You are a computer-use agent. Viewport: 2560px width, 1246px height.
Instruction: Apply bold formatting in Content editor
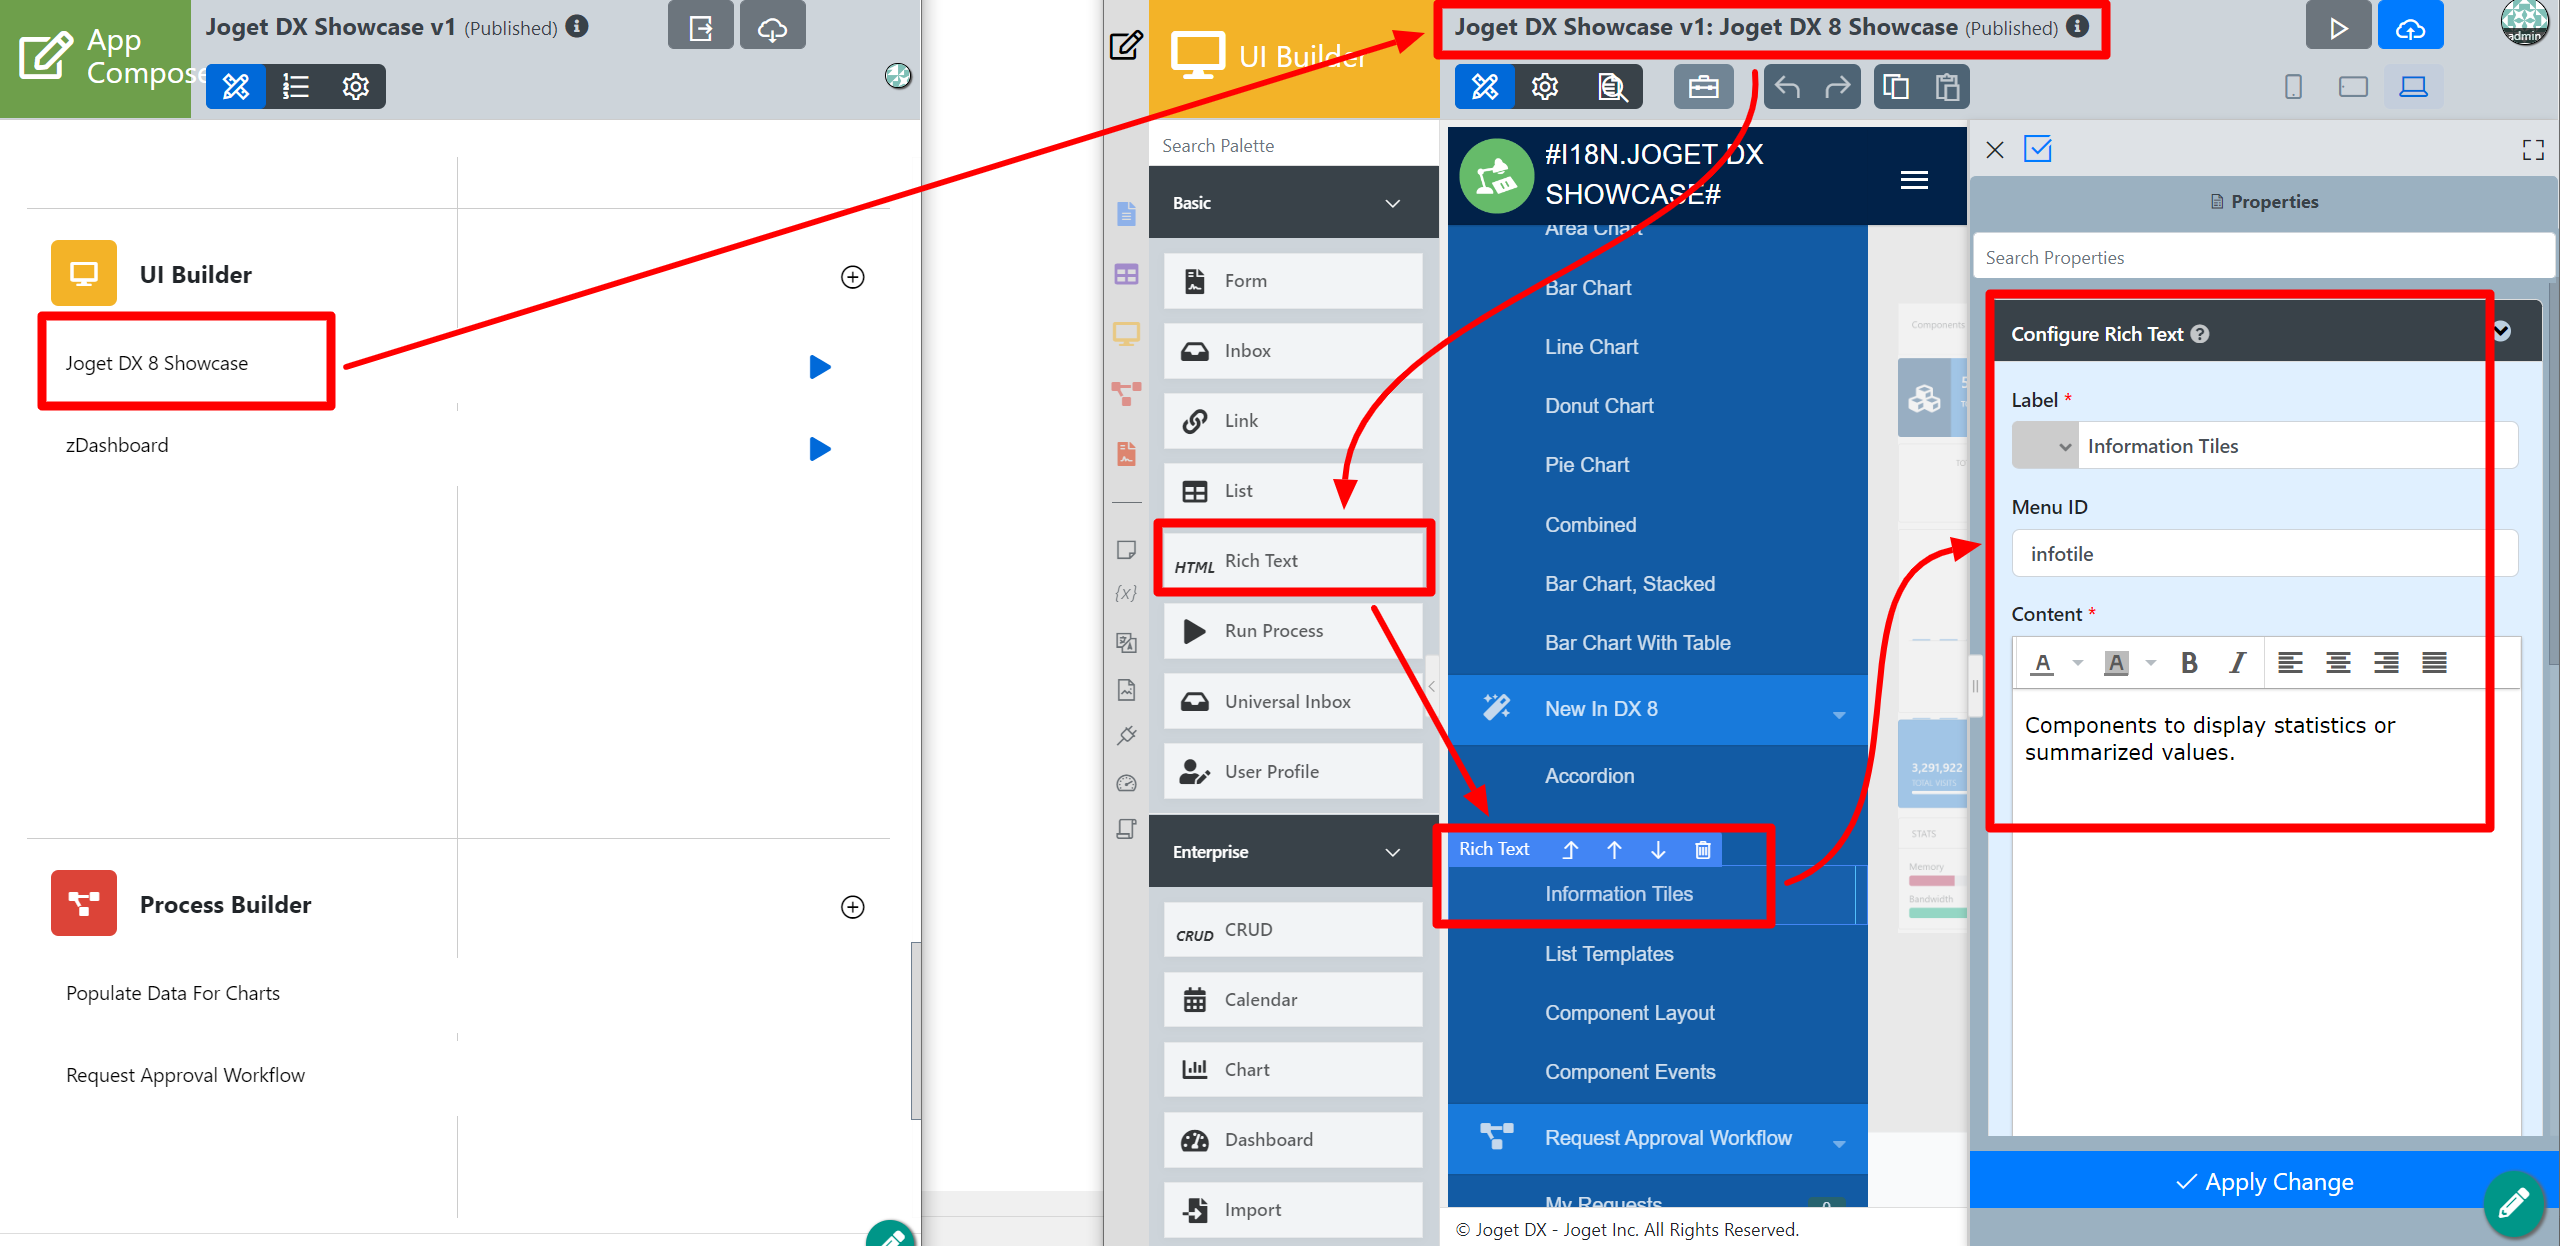pyautogui.click(x=2189, y=663)
